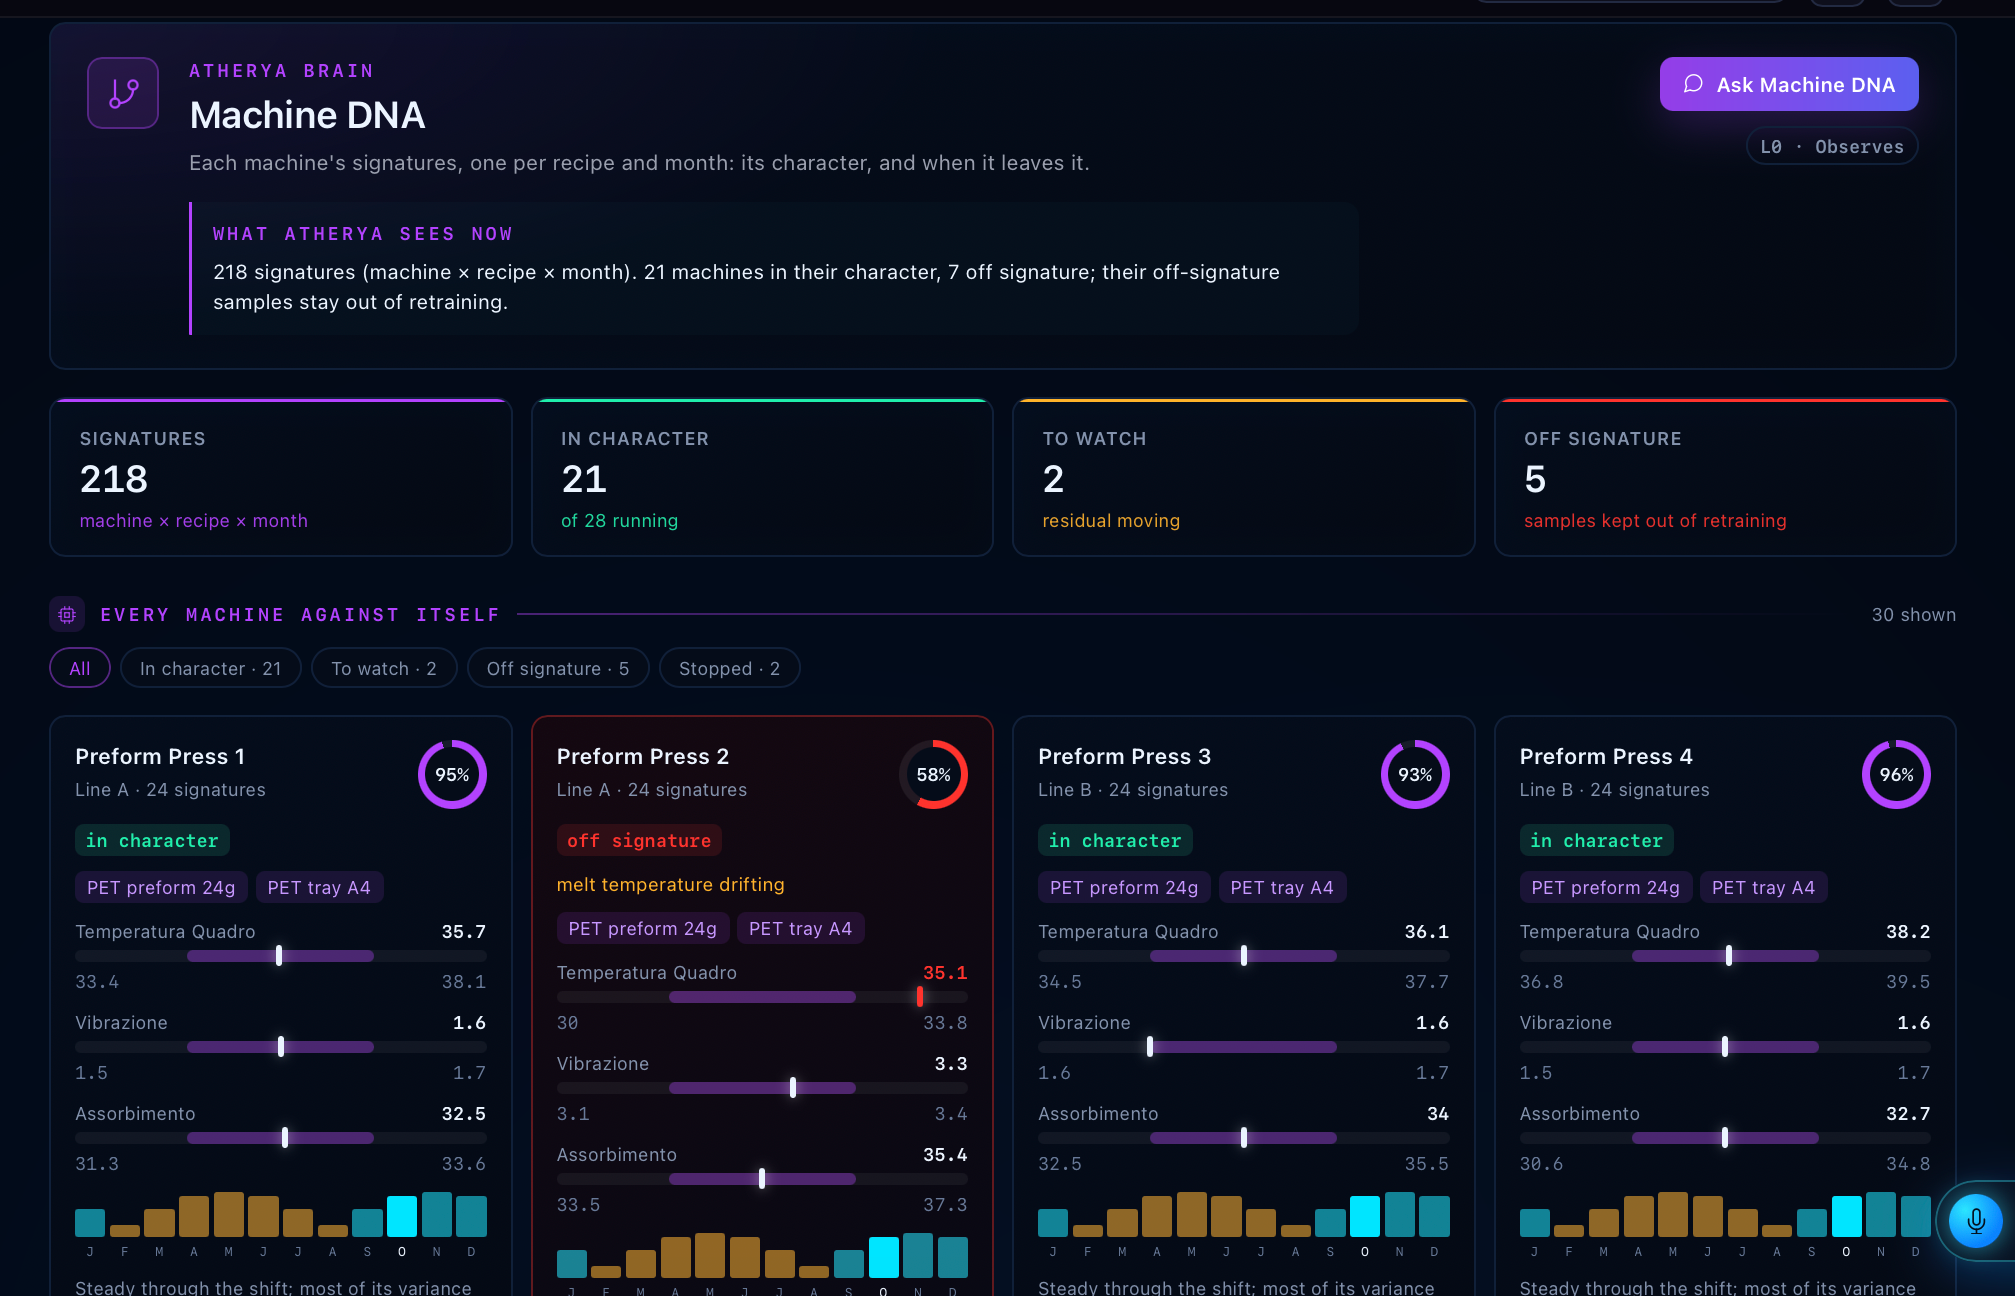Click the microphone voice button

pos(1976,1220)
